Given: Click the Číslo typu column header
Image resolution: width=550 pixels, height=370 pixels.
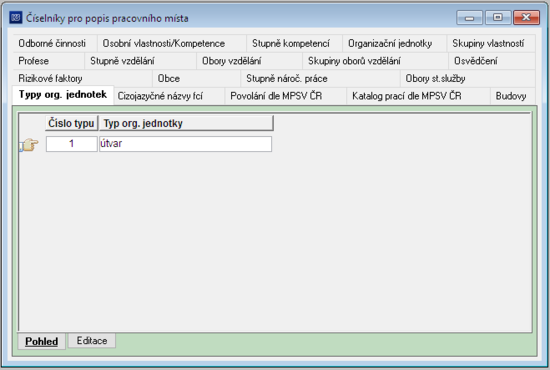Looking at the screenshot, I should click(72, 123).
